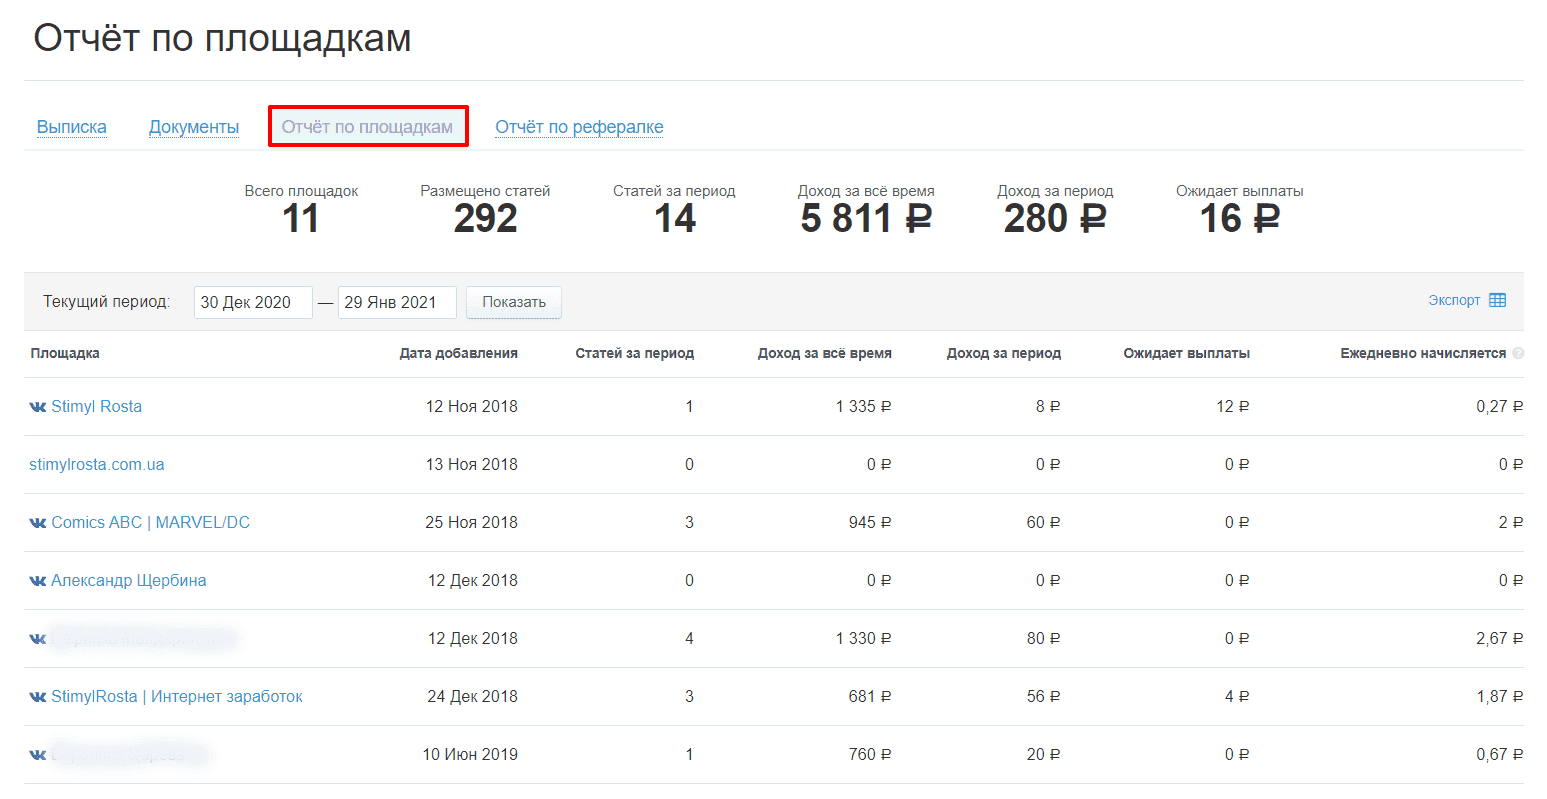Open StimylRosta | Интернет заработок link
The height and width of the screenshot is (799, 1547).
click(176, 697)
